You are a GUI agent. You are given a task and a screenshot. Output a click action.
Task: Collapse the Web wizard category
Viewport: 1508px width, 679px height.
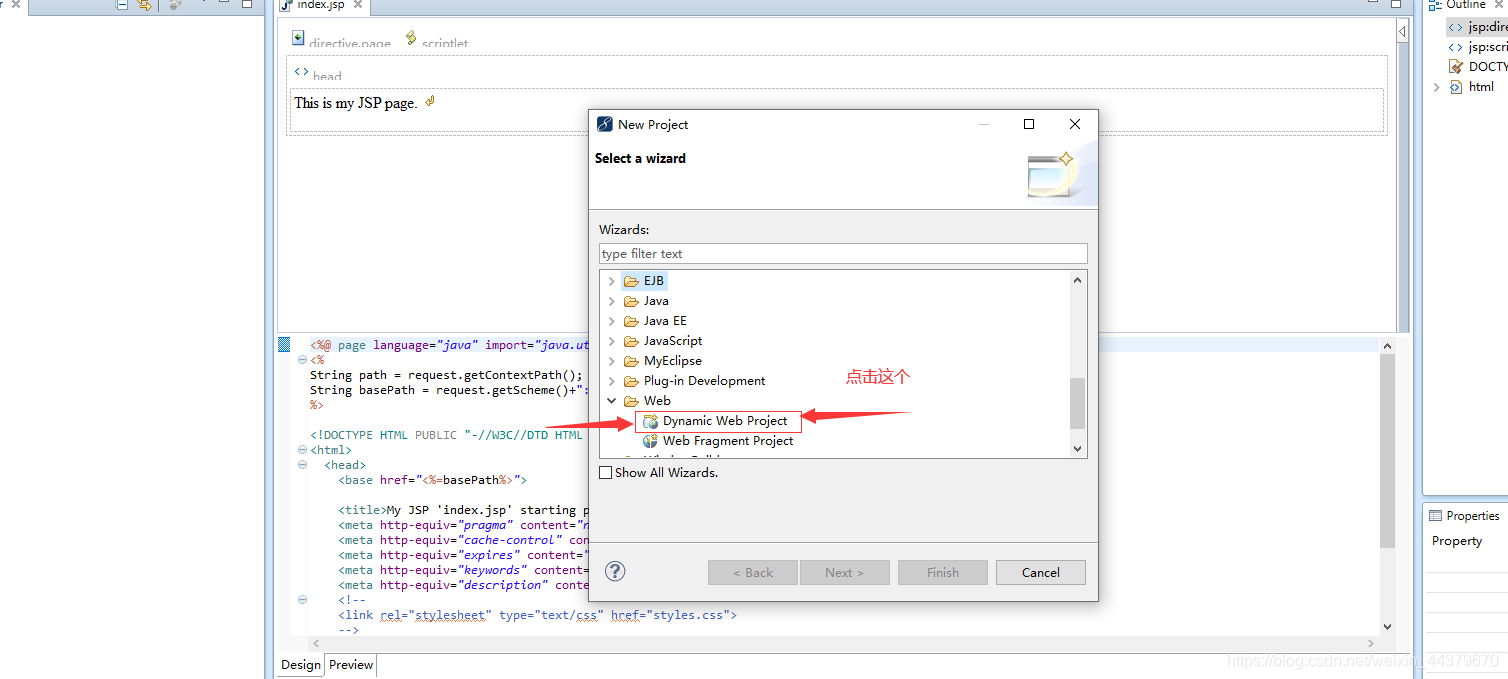point(612,401)
